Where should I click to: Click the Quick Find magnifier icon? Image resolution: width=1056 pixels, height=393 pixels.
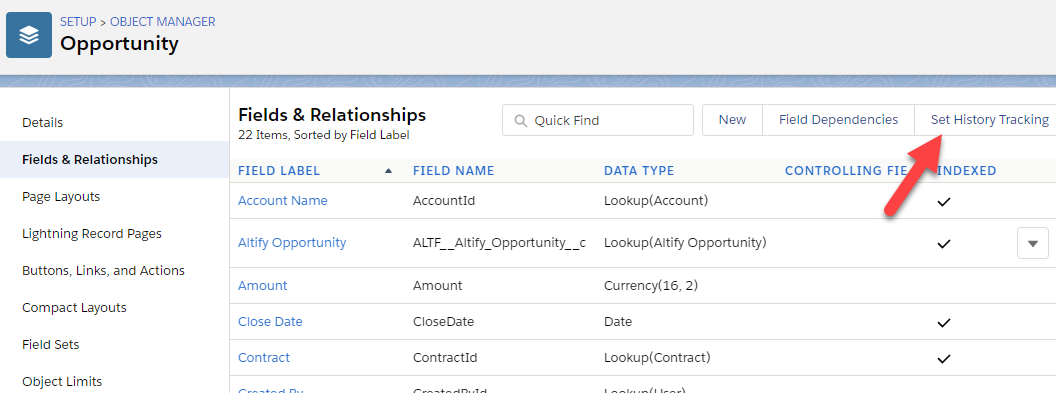(x=520, y=121)
